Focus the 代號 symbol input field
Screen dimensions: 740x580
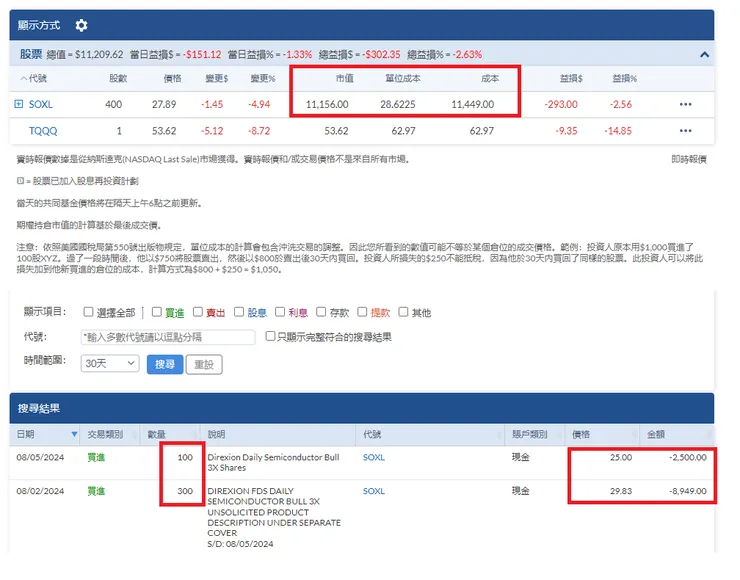[x=168, y=337]
